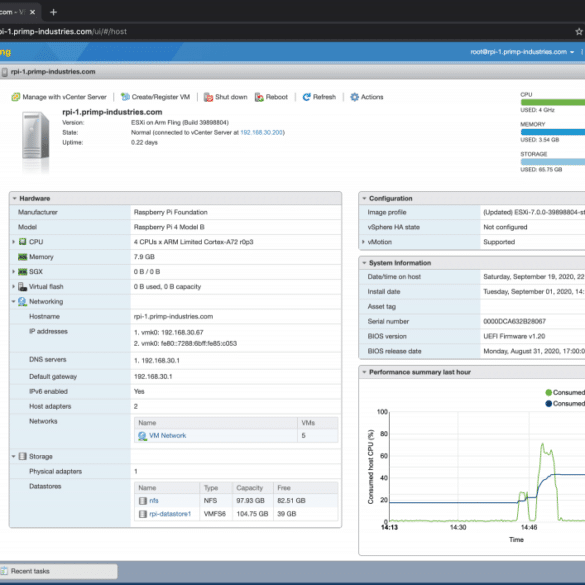Expand the Virtual flash row
Image resolution: width=585 pixels, height=585 pixels.
pyautogui.click(x=13, y=287)
